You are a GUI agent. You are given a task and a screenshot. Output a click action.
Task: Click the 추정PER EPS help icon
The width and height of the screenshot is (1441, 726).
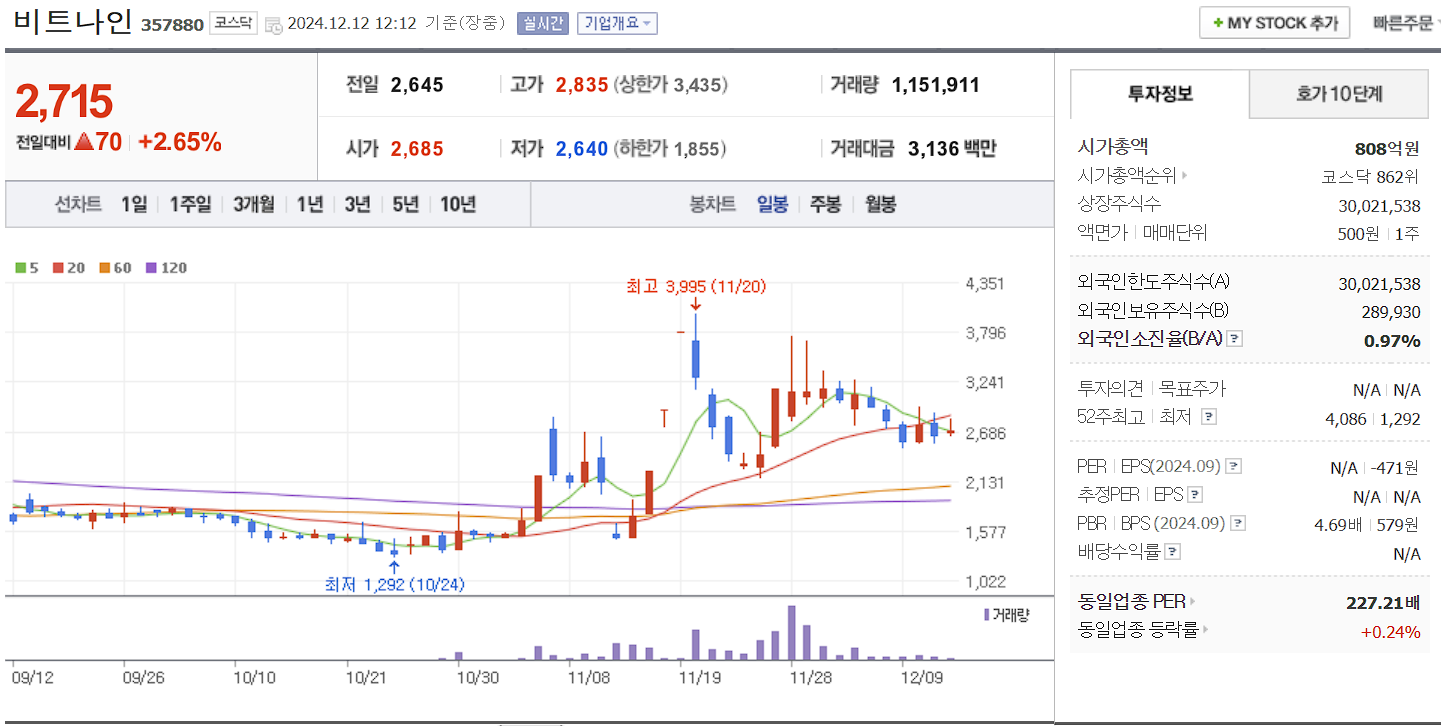coord(1195,494)
